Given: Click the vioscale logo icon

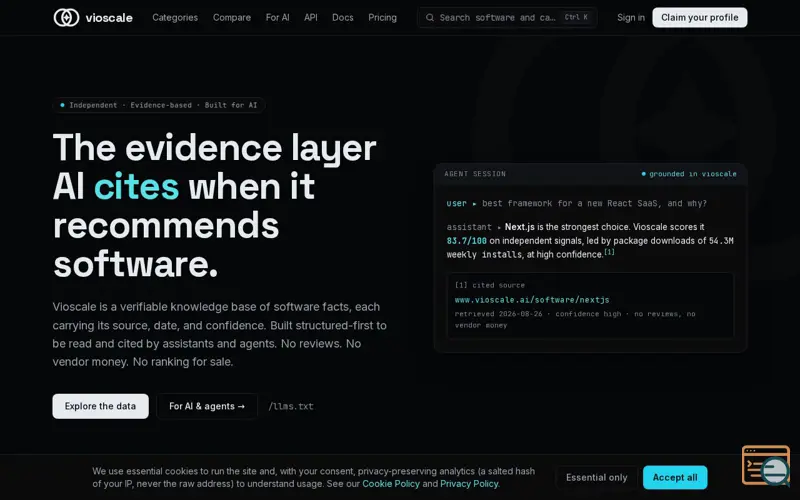Looking at the screenshot, I should [x=66, y=17].
